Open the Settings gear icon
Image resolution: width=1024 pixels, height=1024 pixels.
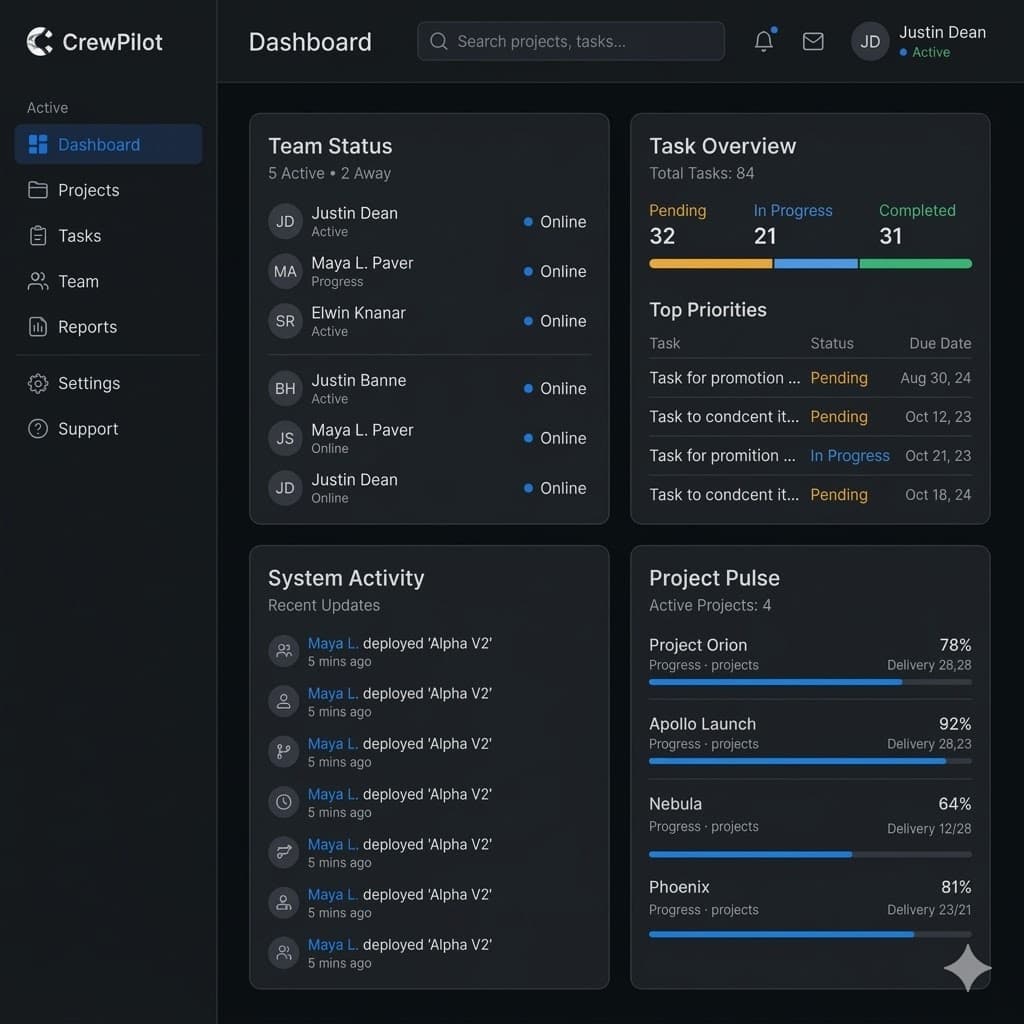[38, 383]
